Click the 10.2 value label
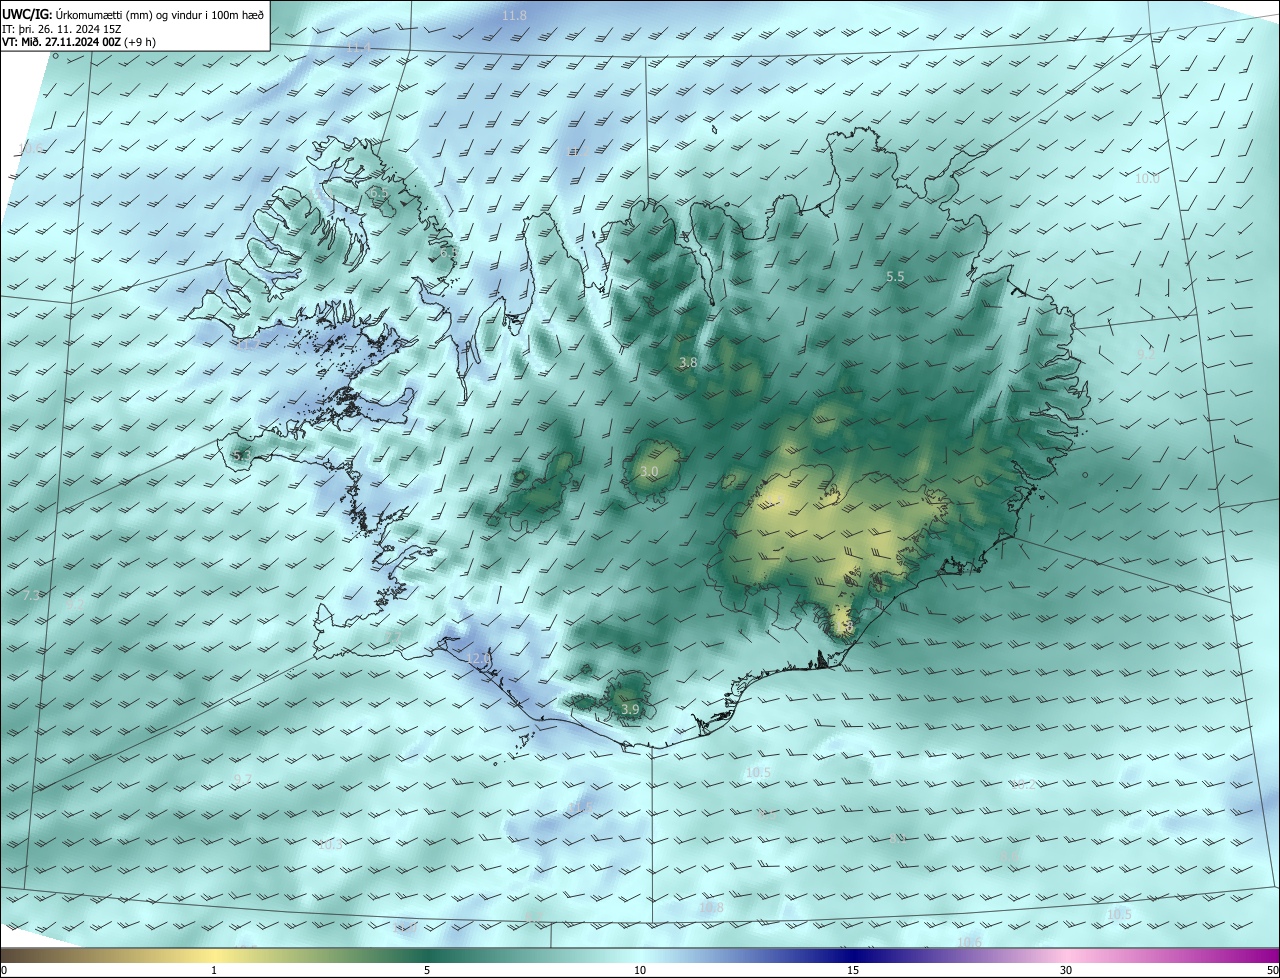This screenshot has width=1280, height=978. pos(1024,785)
